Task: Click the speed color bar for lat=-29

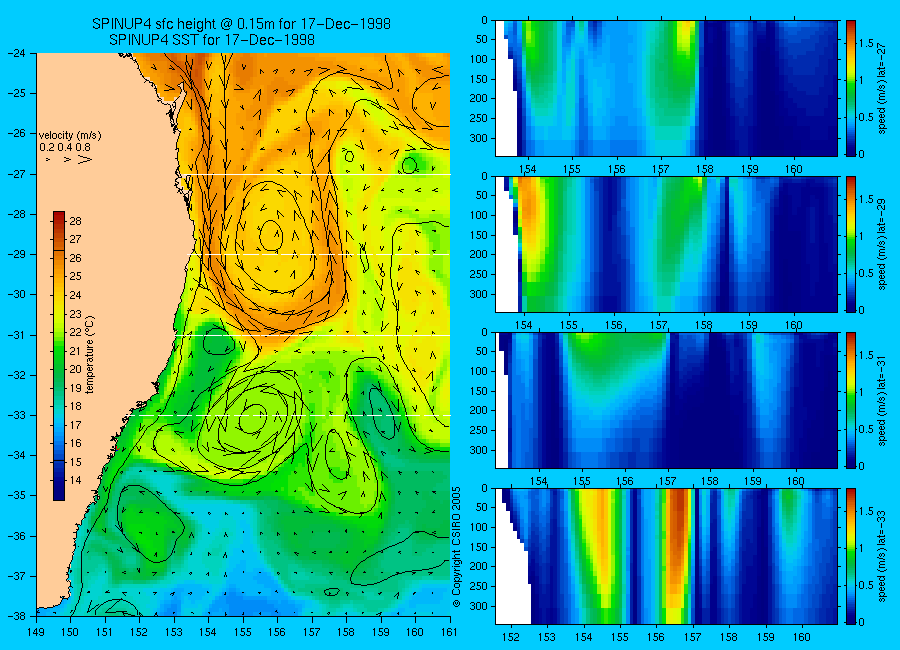Action: pyautogui.click(x=851, y=244)
